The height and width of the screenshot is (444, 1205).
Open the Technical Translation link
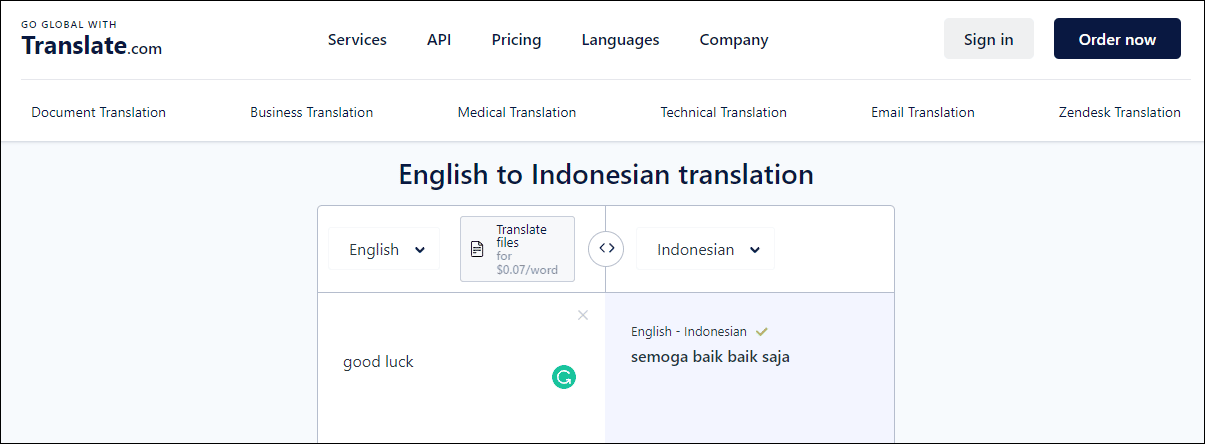pyautogui.click(x=723, y=112)
